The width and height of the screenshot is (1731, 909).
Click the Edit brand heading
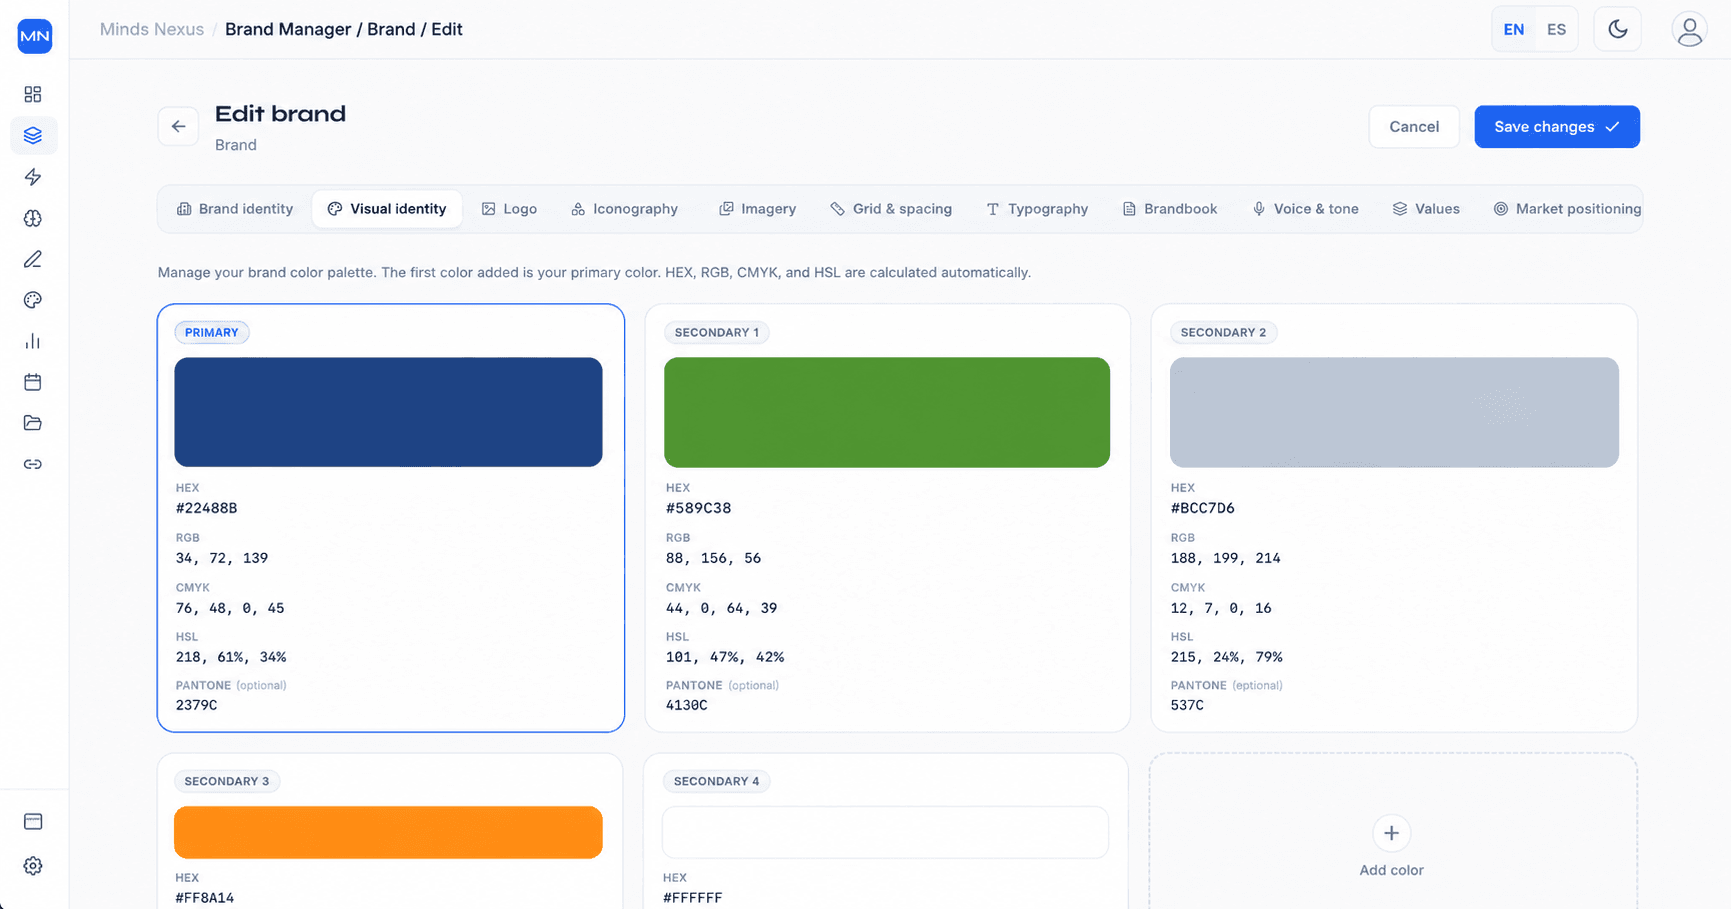point(281,114)
